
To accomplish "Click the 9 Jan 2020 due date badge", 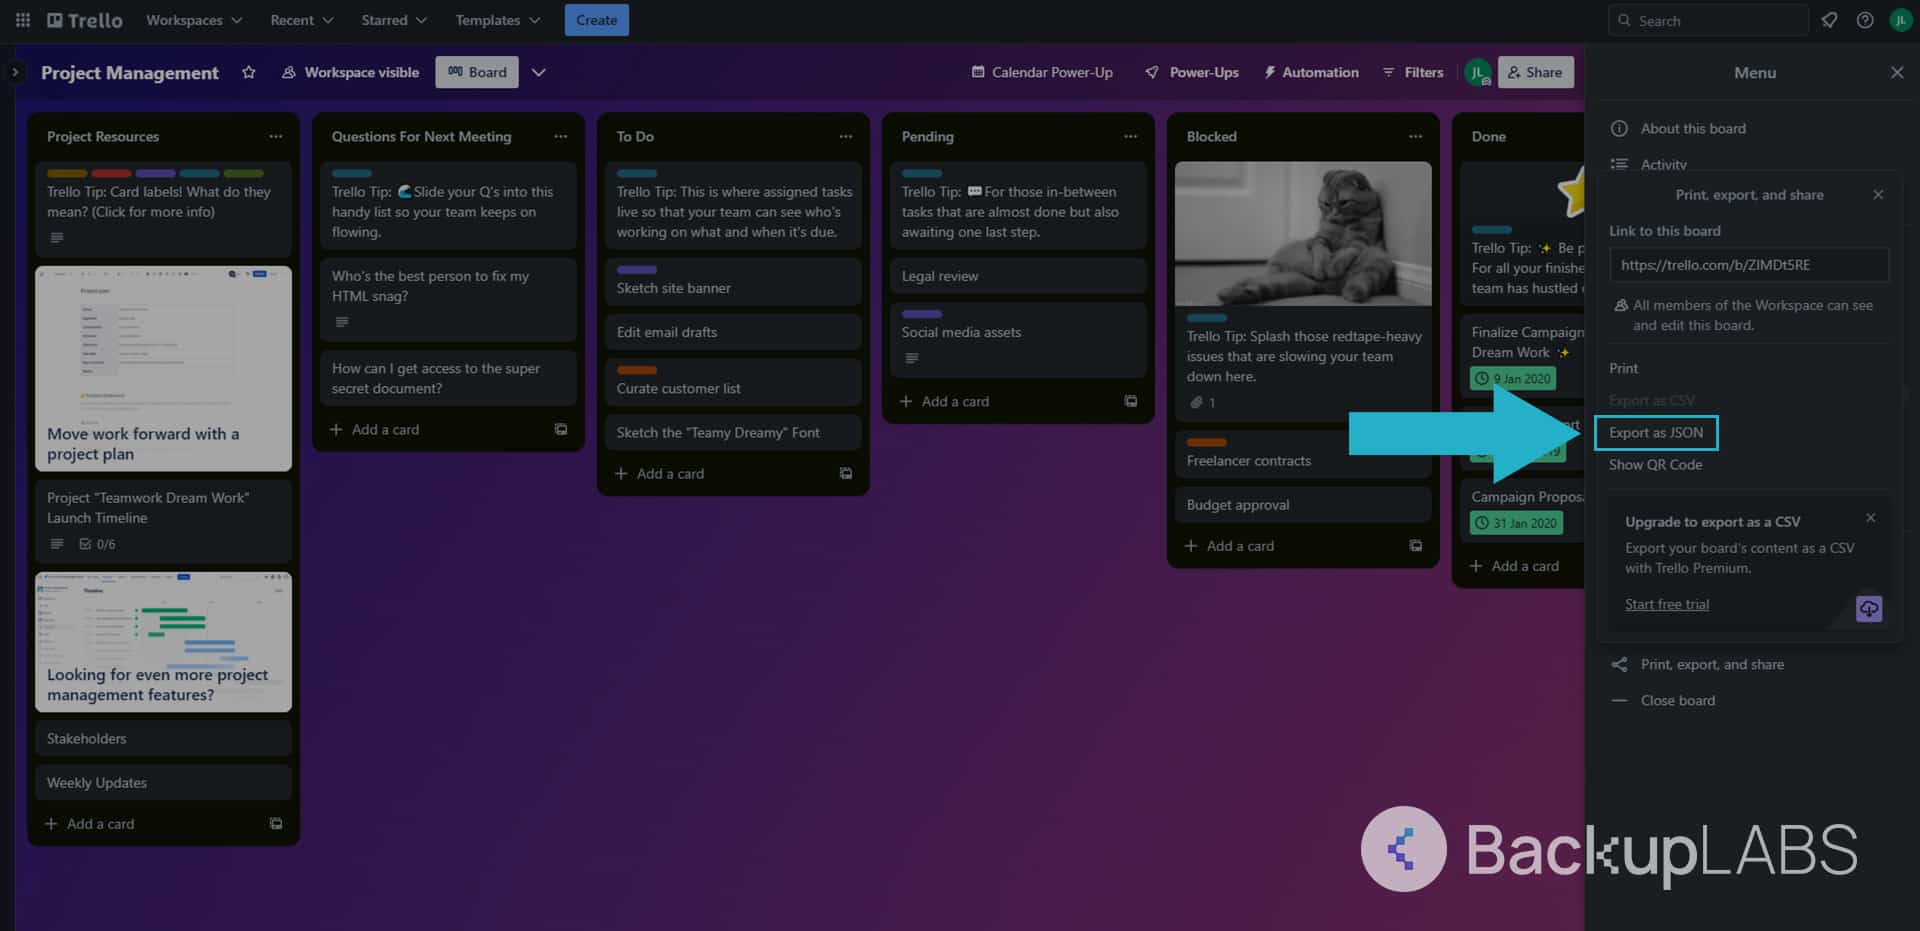I will 1513,379.
